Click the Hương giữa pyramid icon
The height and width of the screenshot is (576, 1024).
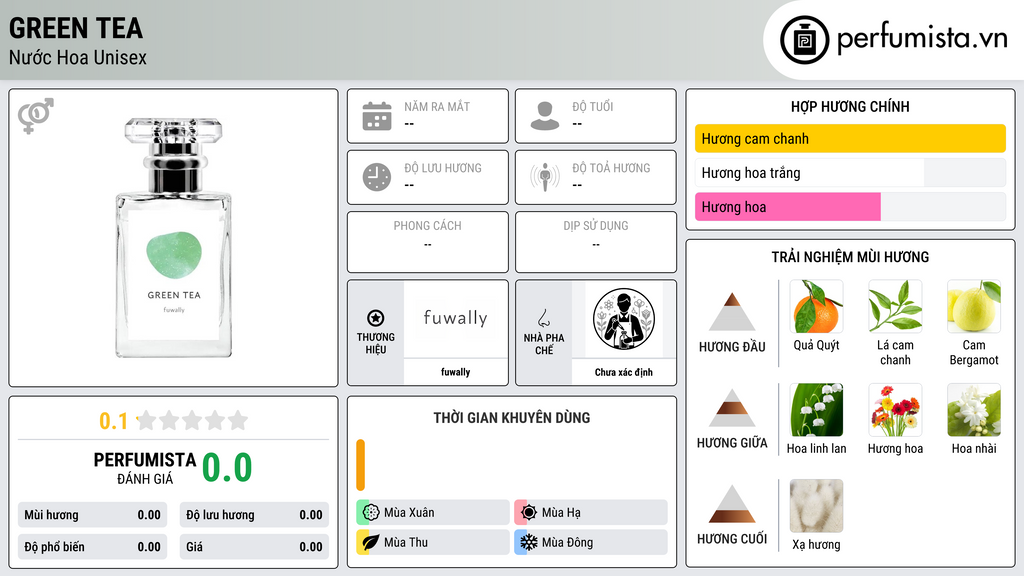tap(732, 408)
